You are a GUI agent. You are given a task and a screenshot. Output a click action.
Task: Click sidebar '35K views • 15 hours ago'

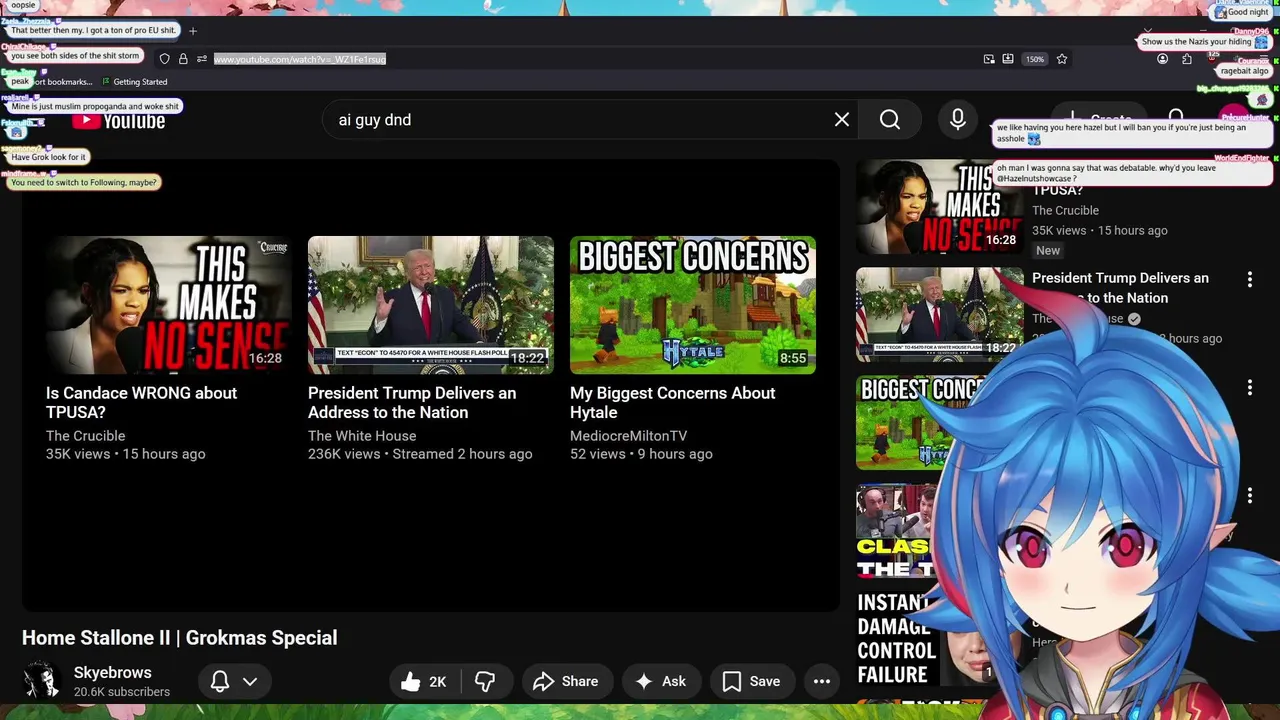click(1100, 230)
